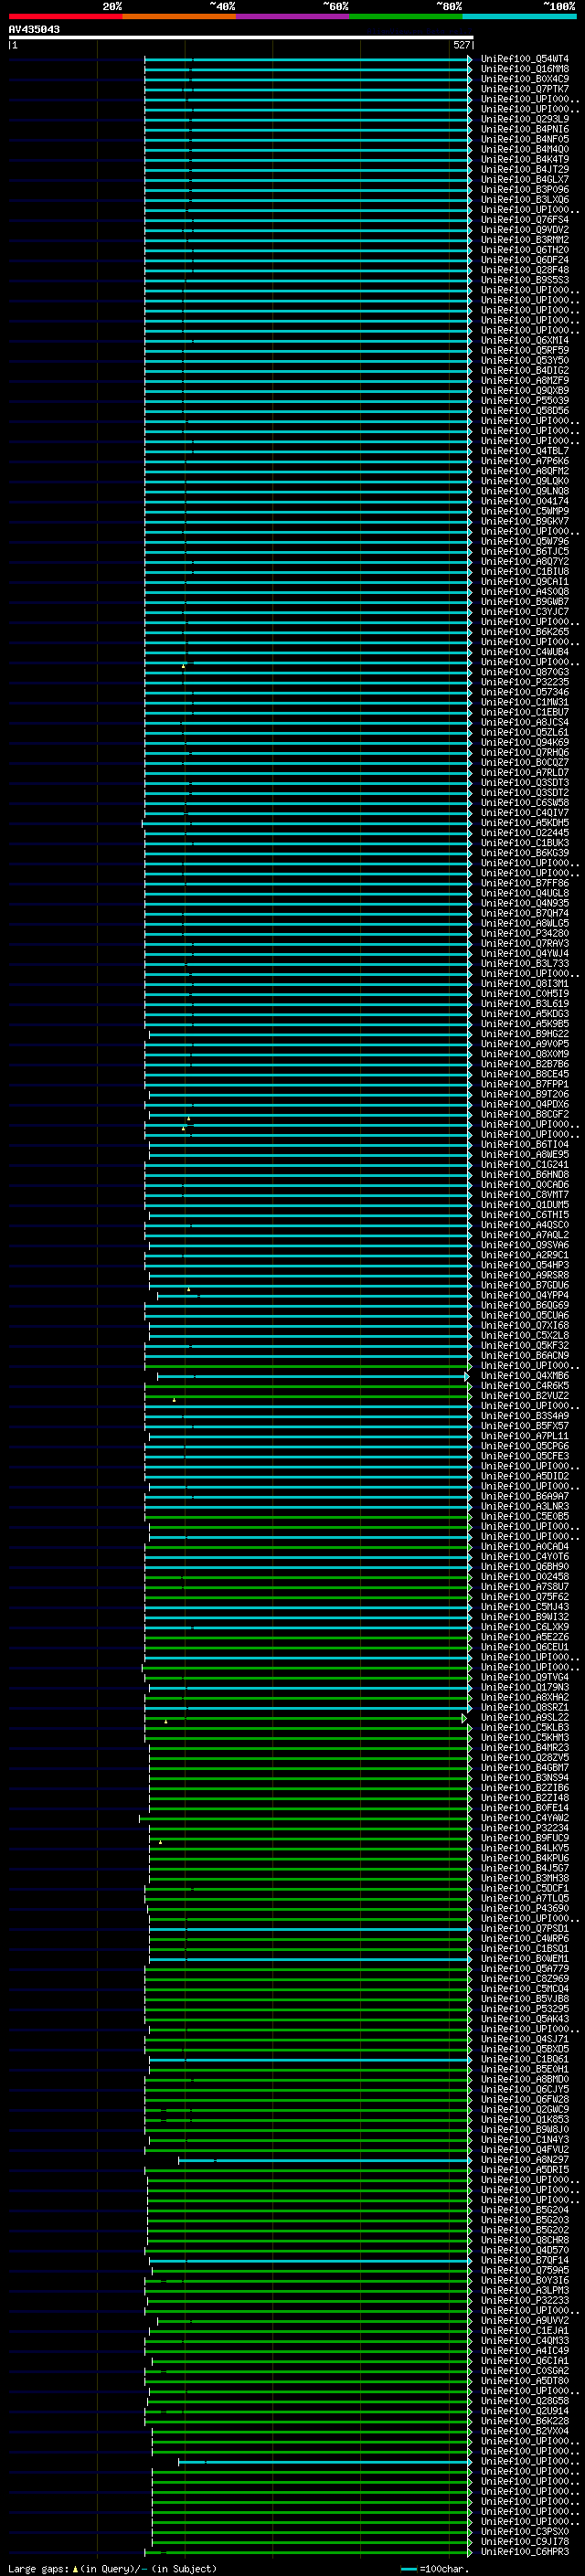The height and width of the screenshot is (2576, 585).
Task: Select UniRef100_B4M4Q0 entry
Action: [x=525, y=149]
